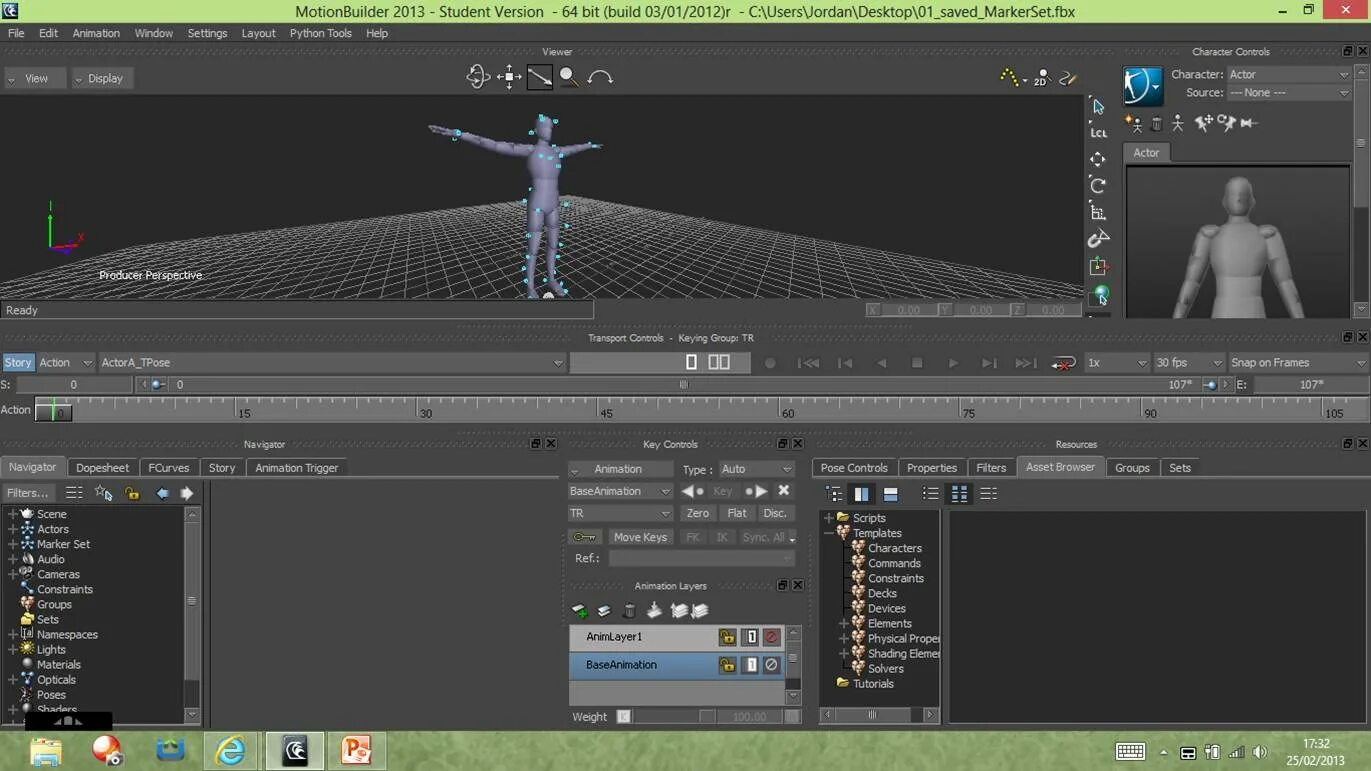Toggle mute on the BaseAnimation layer

771,665
